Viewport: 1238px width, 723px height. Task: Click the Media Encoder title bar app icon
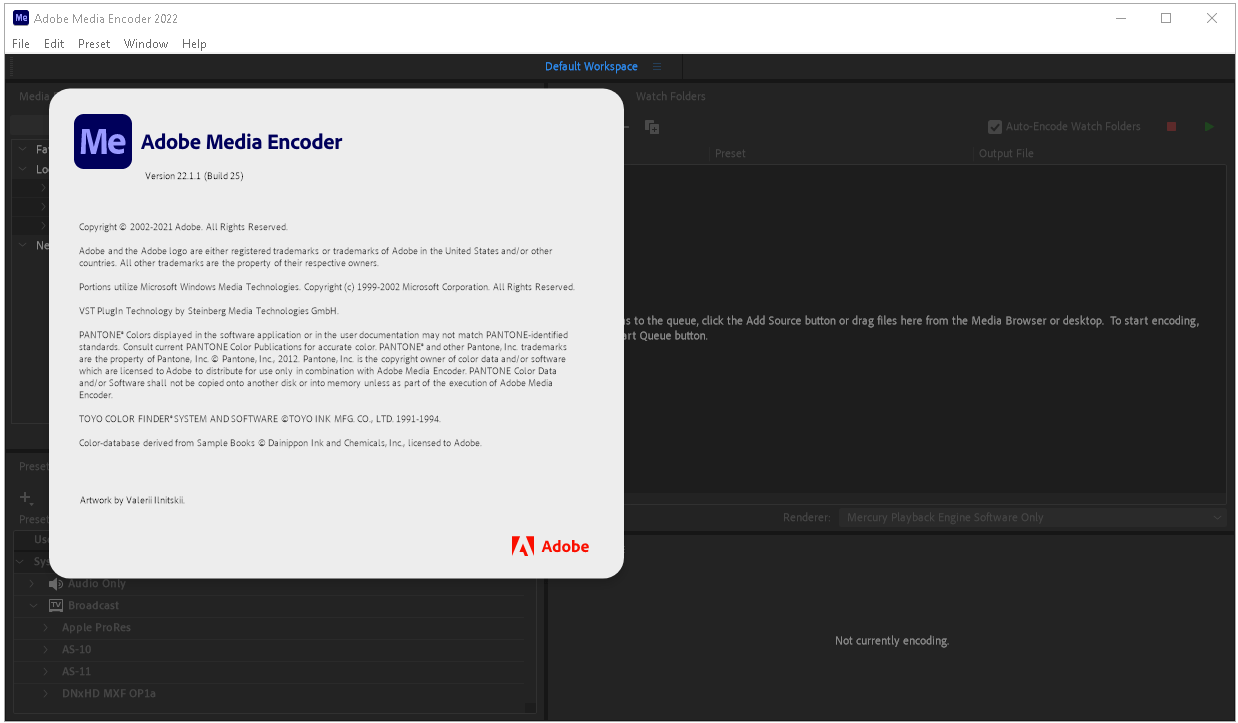[20, 18]
